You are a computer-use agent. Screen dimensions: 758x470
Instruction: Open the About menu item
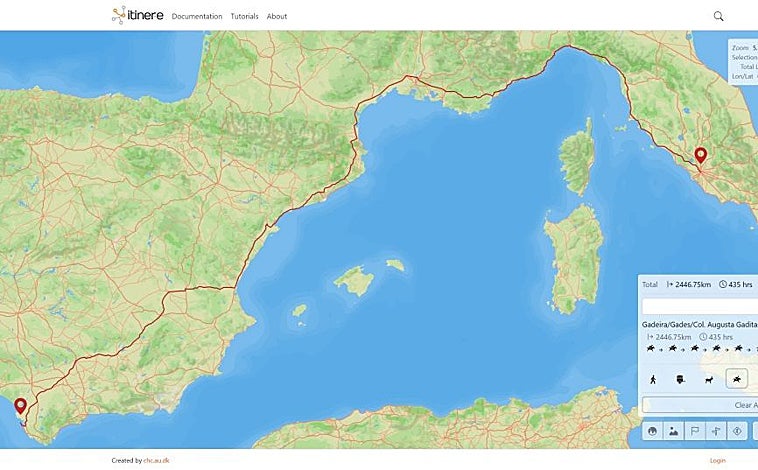(x=277, y=16)
